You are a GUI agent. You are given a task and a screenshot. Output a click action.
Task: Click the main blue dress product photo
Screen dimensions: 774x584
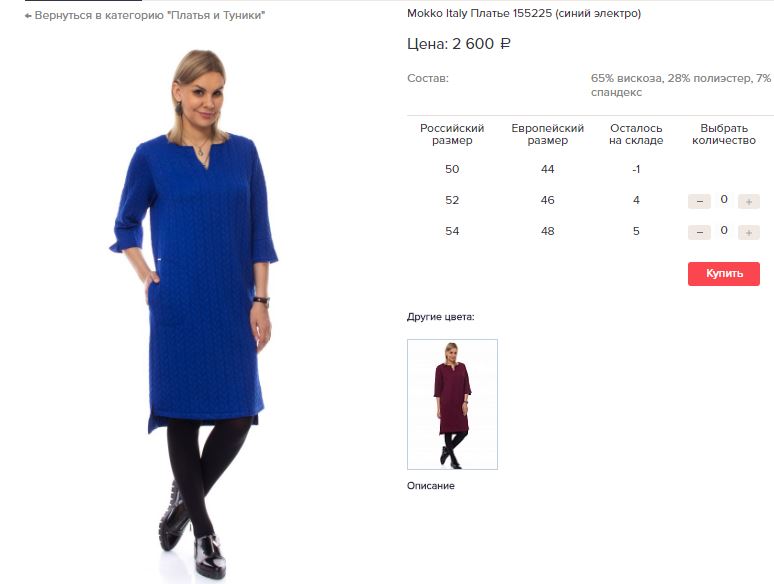194,313
